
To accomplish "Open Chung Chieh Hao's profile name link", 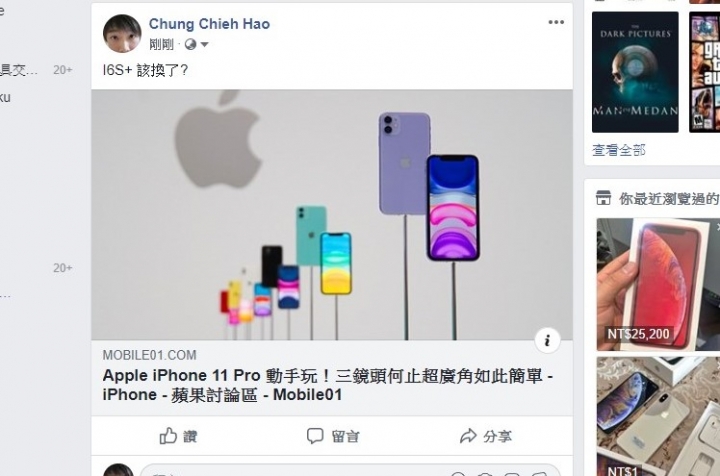I will (x=209, y=24).
